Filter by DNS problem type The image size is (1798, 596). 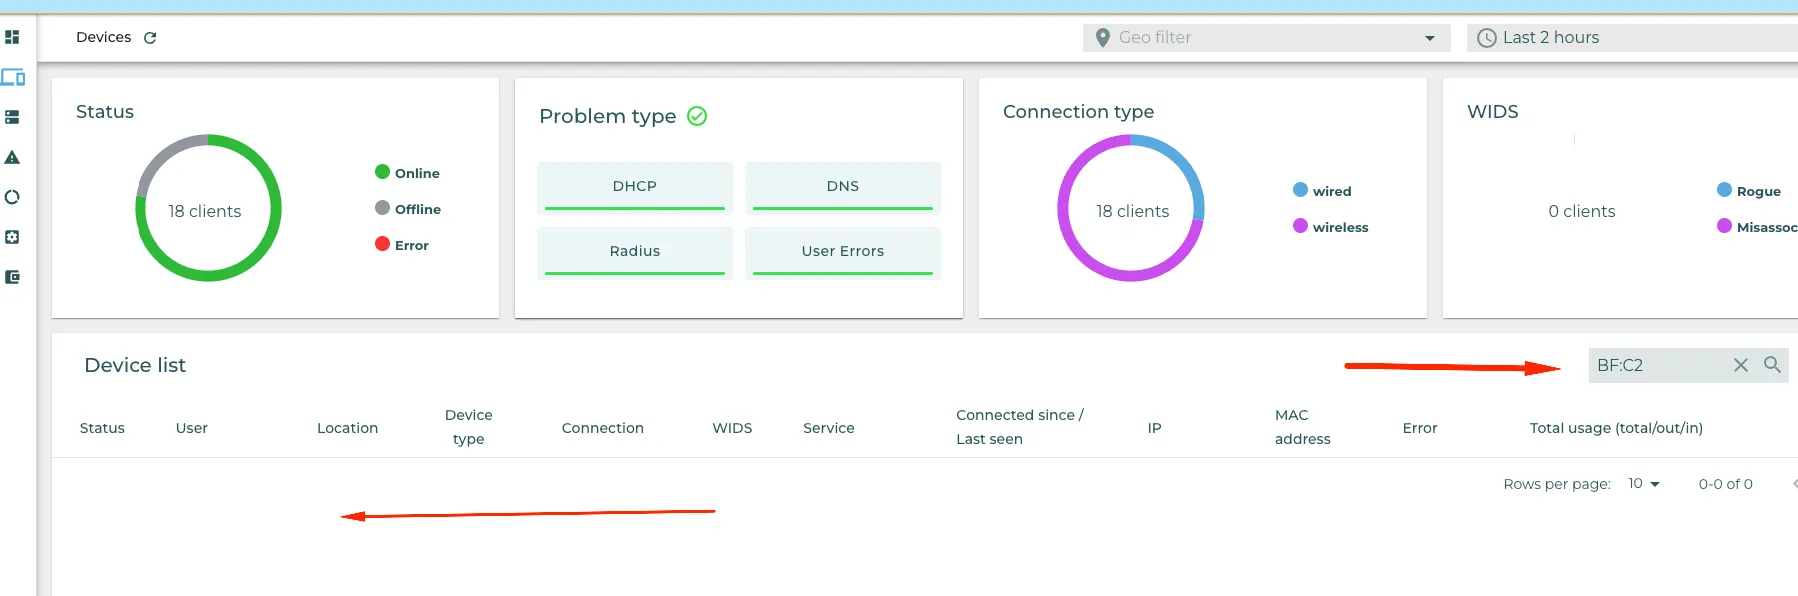click(x=843, y=187)
